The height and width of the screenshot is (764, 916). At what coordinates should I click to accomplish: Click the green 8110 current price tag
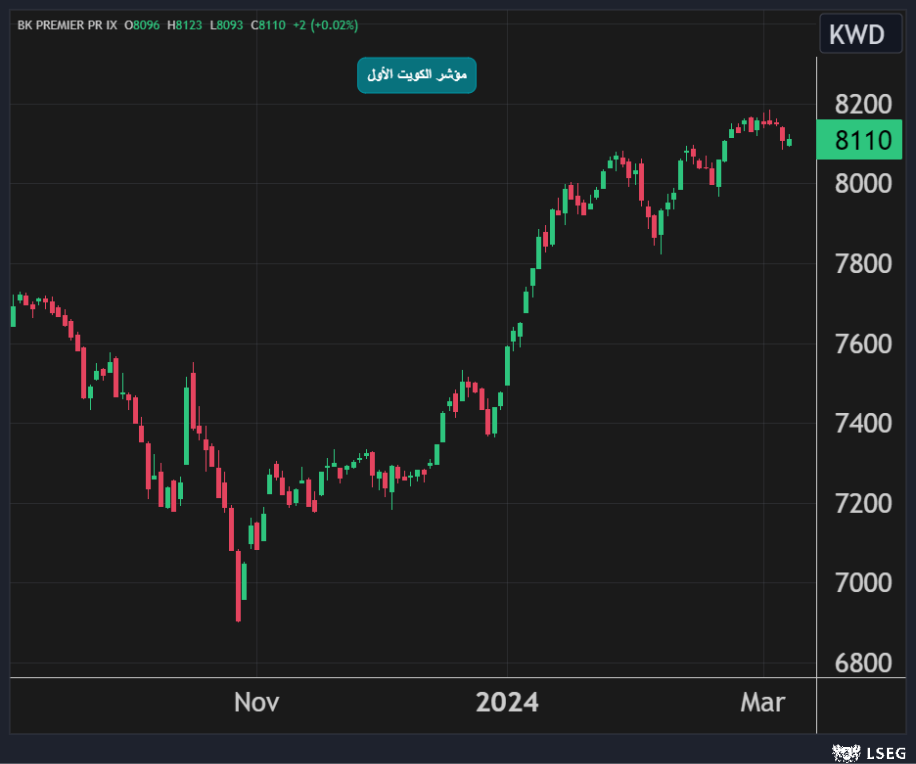(862, 140)
